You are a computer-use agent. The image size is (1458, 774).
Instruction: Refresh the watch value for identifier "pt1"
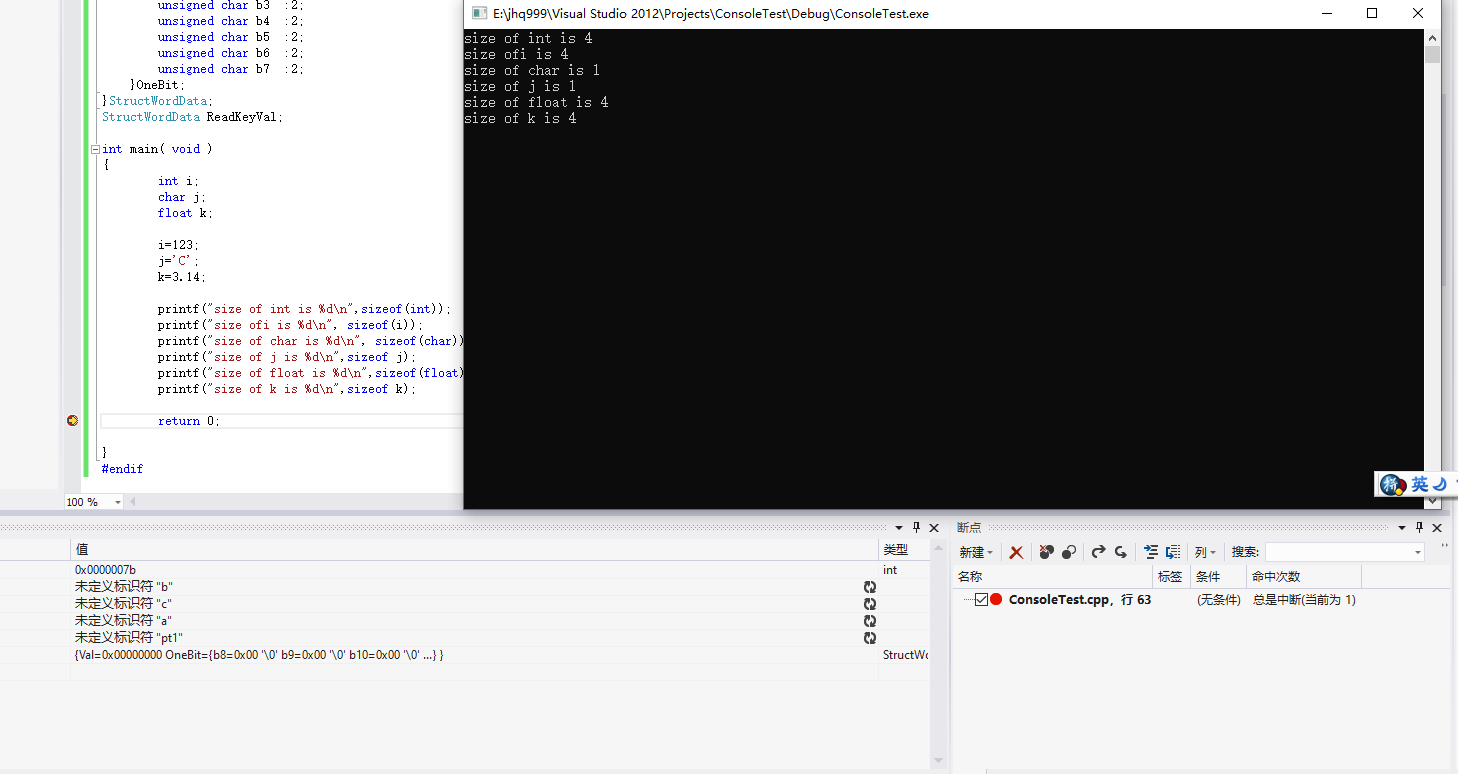click(x=870, y=638)
